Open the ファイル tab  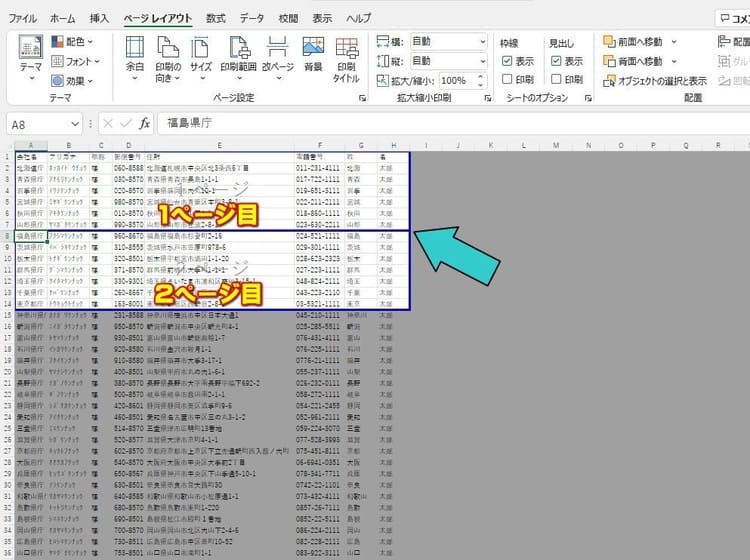coord(22,18)
